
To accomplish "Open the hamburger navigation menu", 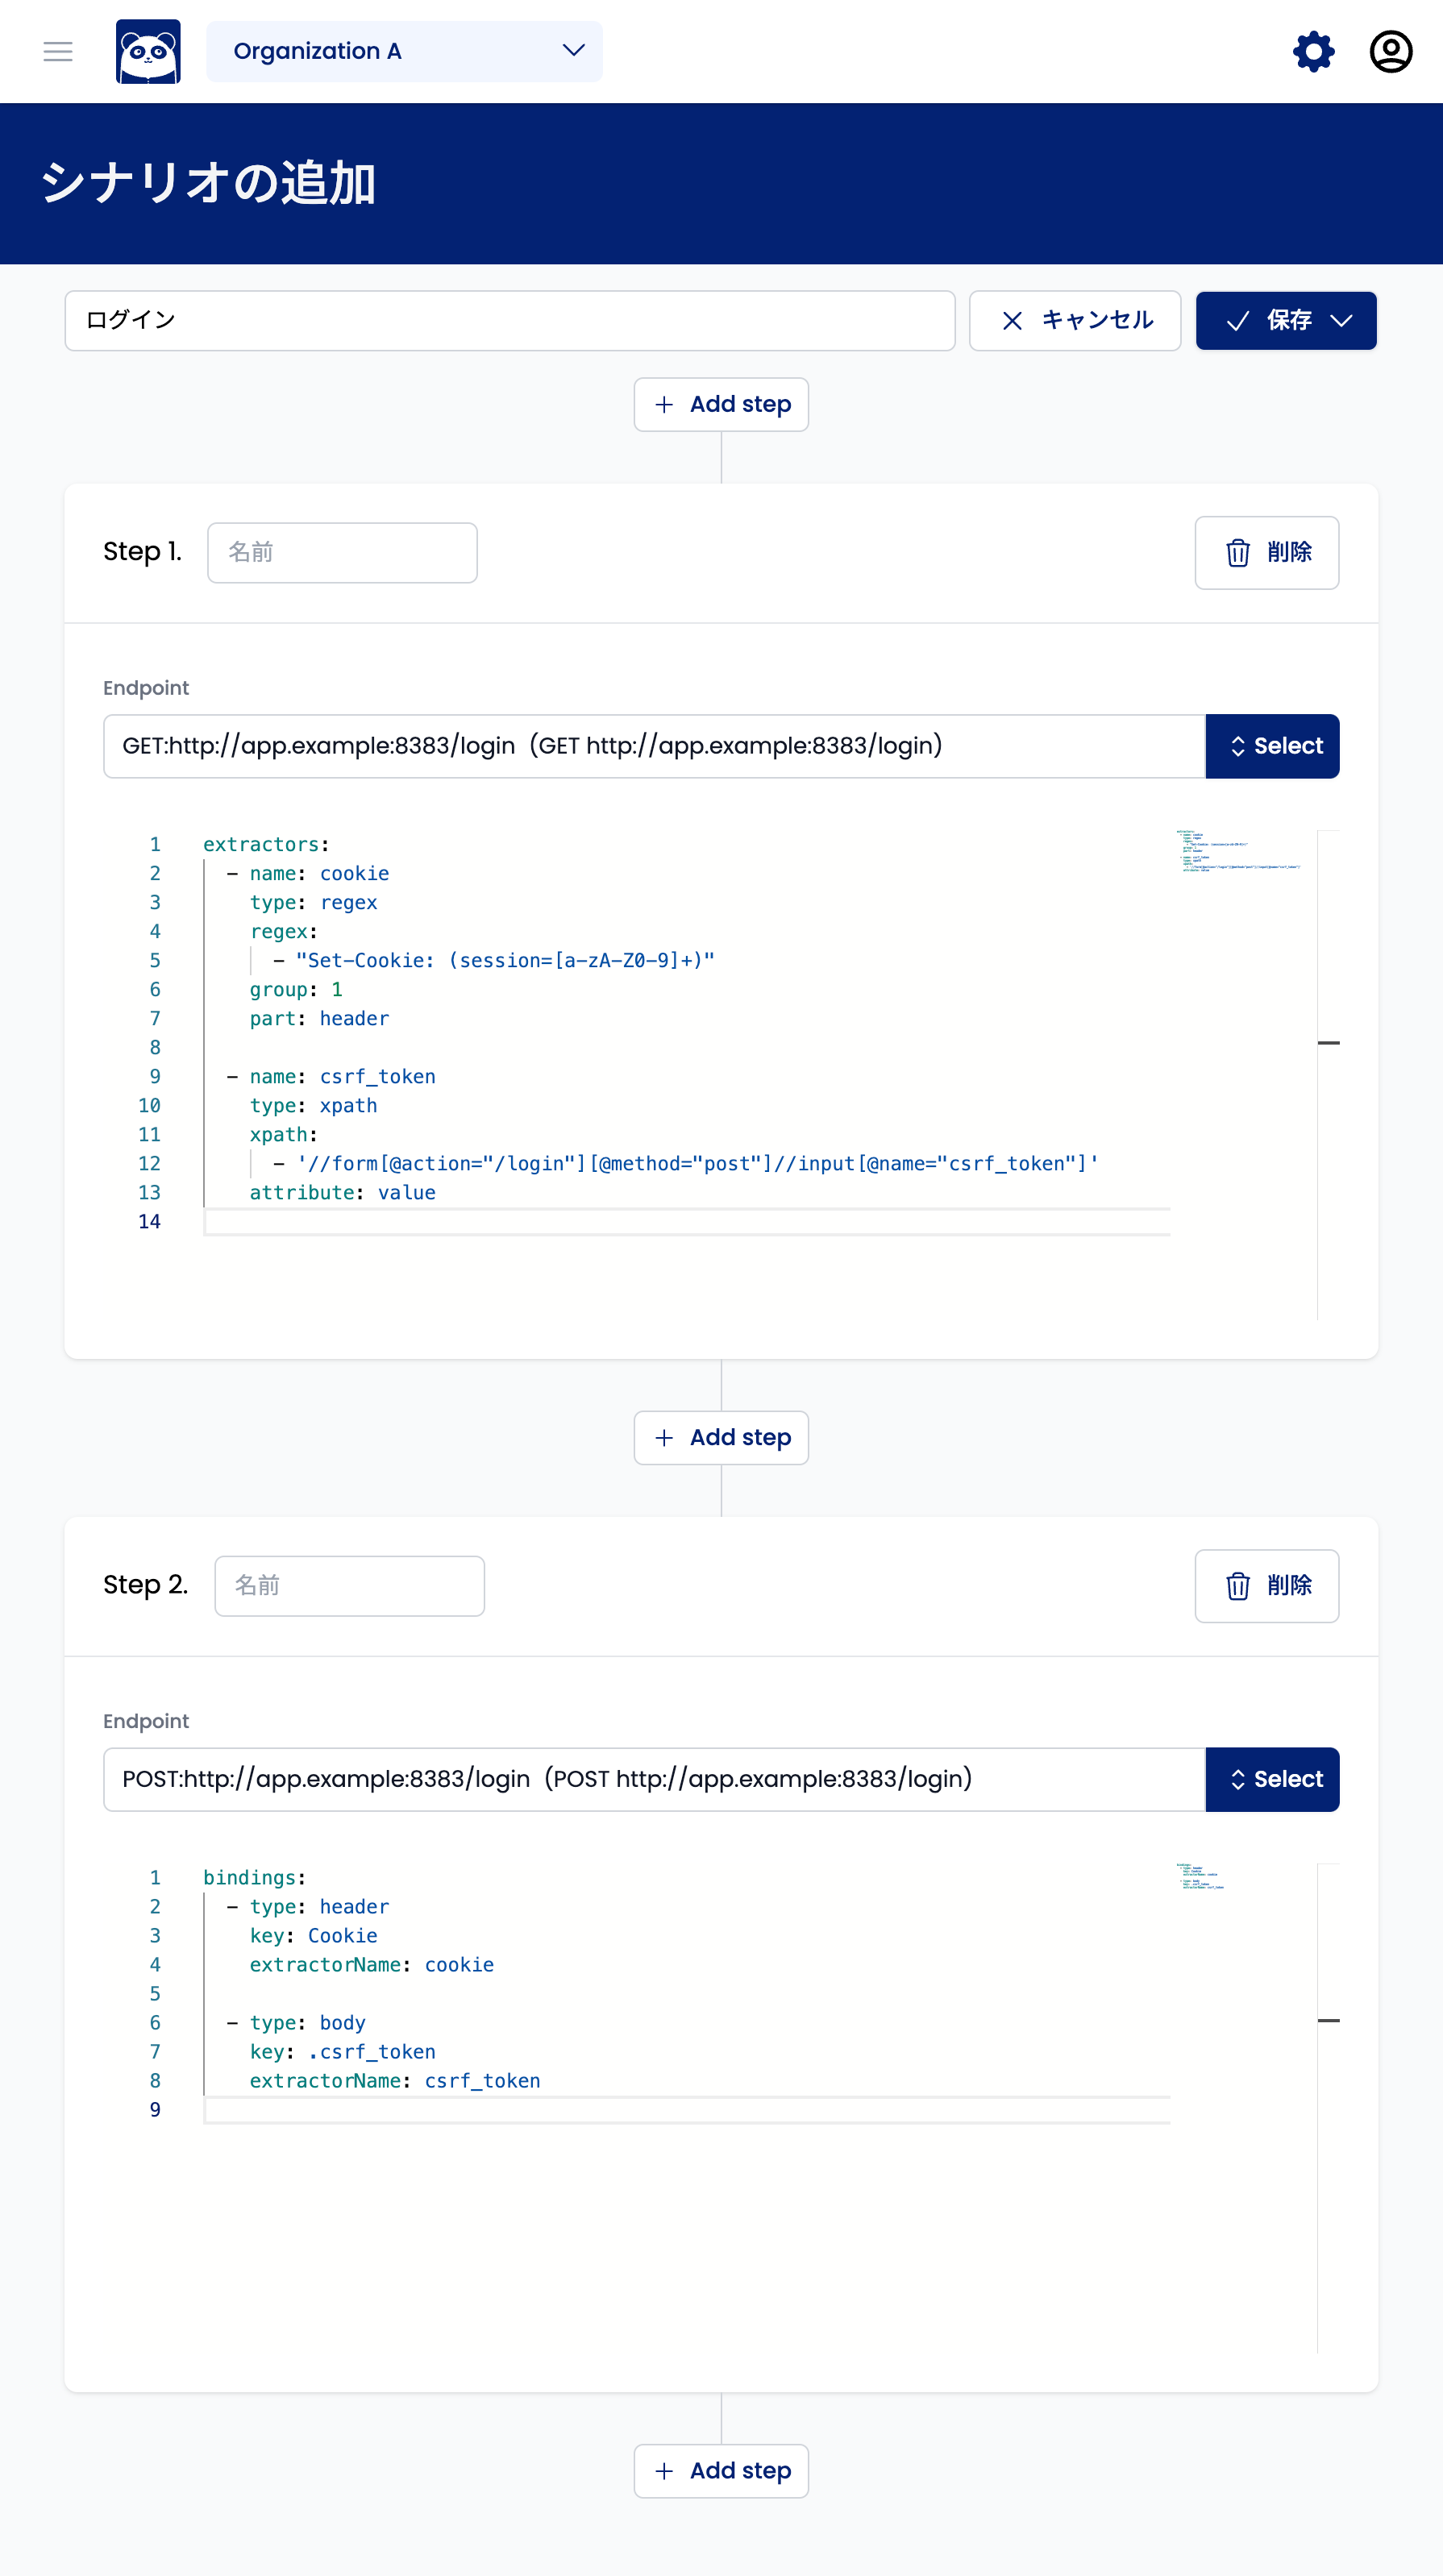I will [58, 52].
